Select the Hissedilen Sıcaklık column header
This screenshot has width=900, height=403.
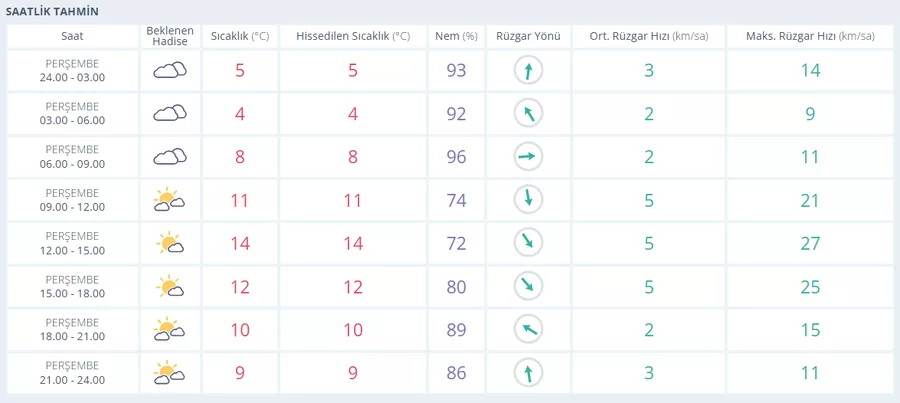353,36
